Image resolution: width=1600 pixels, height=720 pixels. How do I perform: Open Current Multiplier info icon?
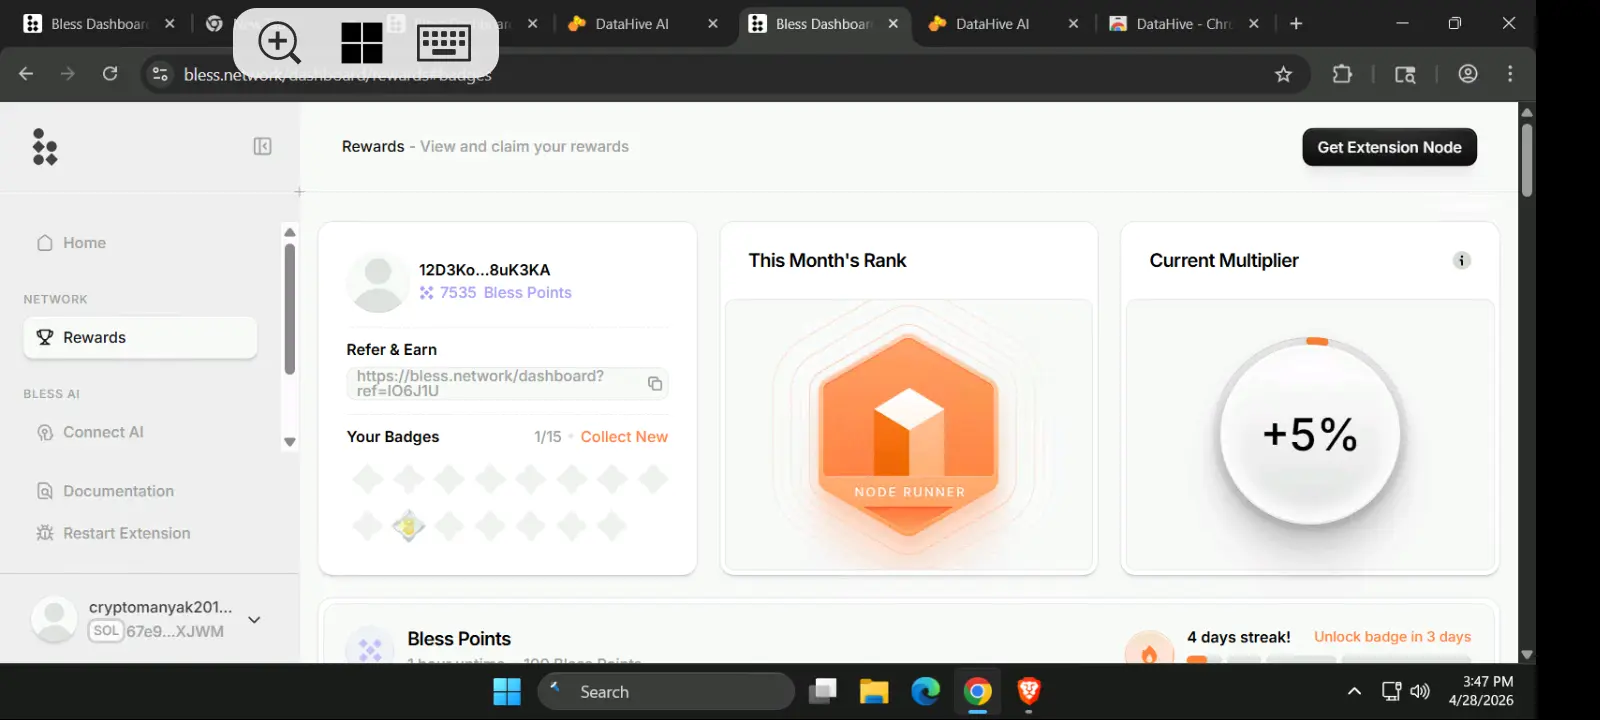pos(1461,261)
